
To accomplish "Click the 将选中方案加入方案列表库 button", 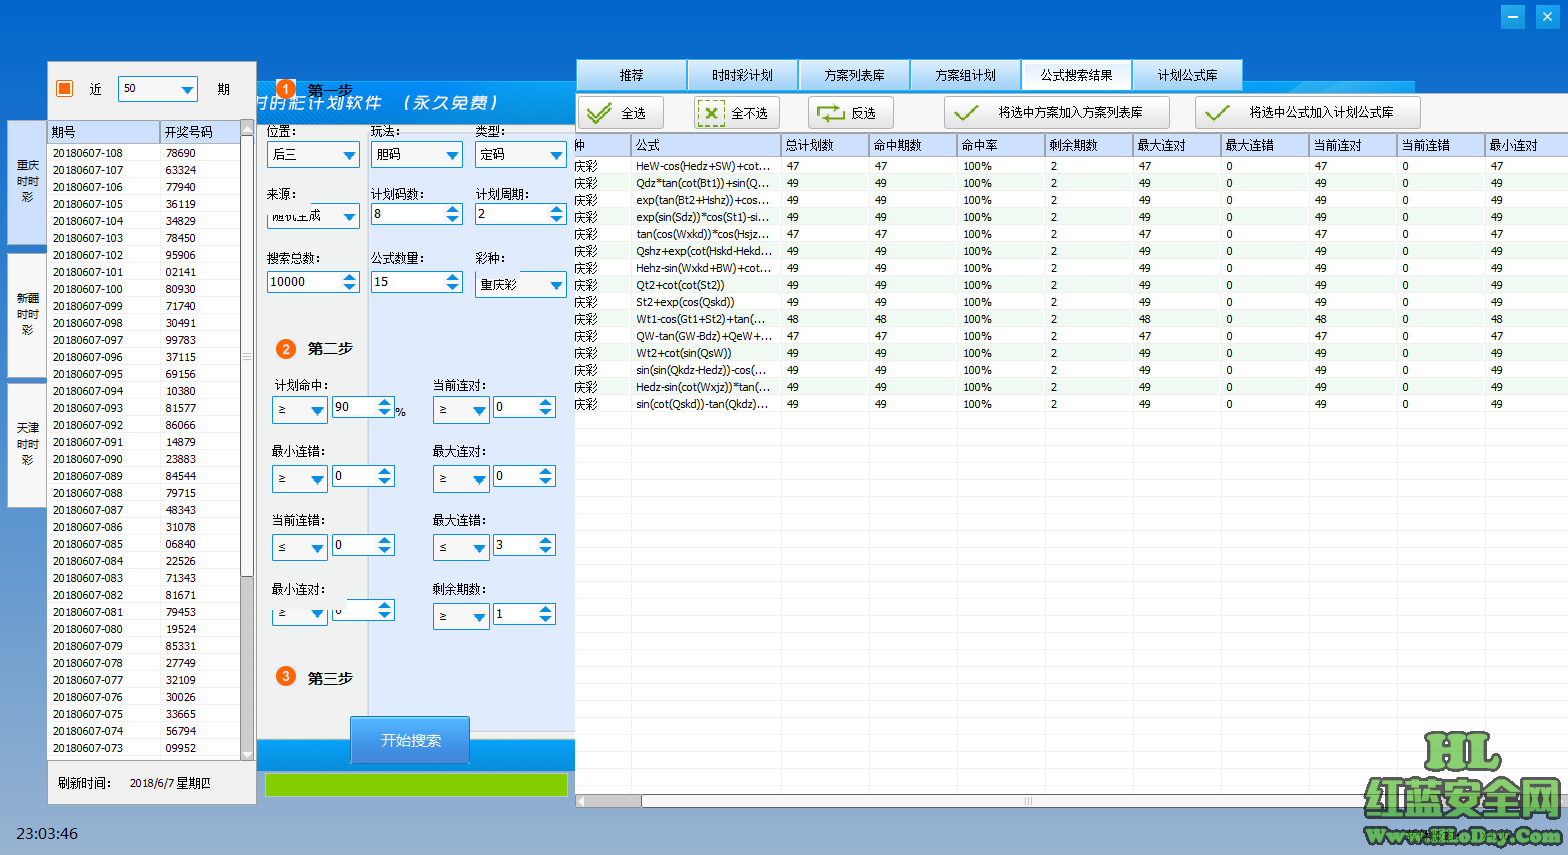I will (x=1057, y=113).
